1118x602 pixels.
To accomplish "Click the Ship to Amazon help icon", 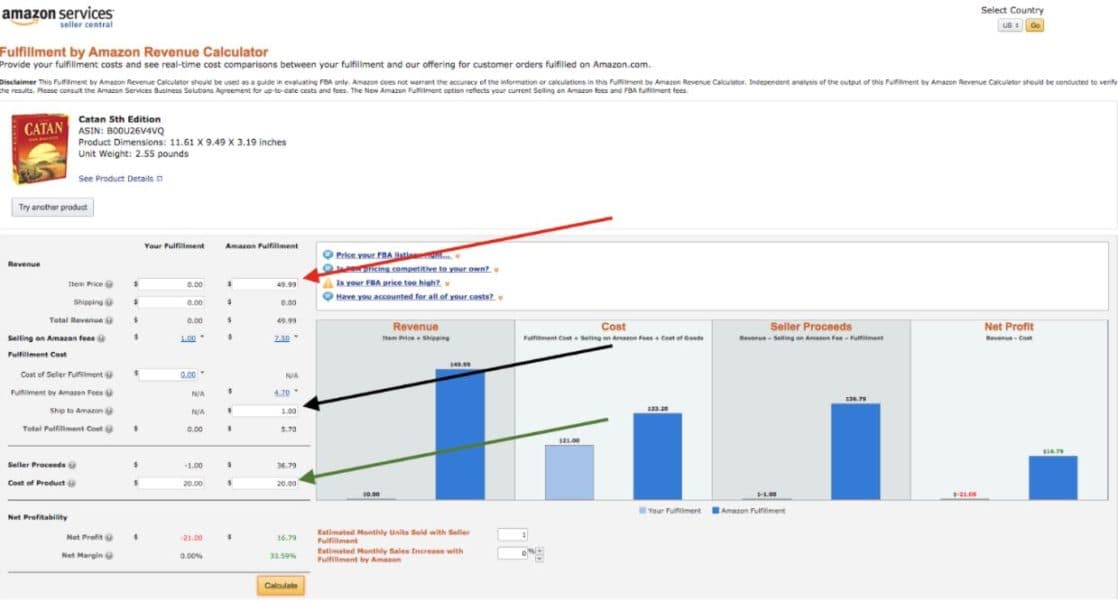I will pyautogui.click(x=109, y=411).
